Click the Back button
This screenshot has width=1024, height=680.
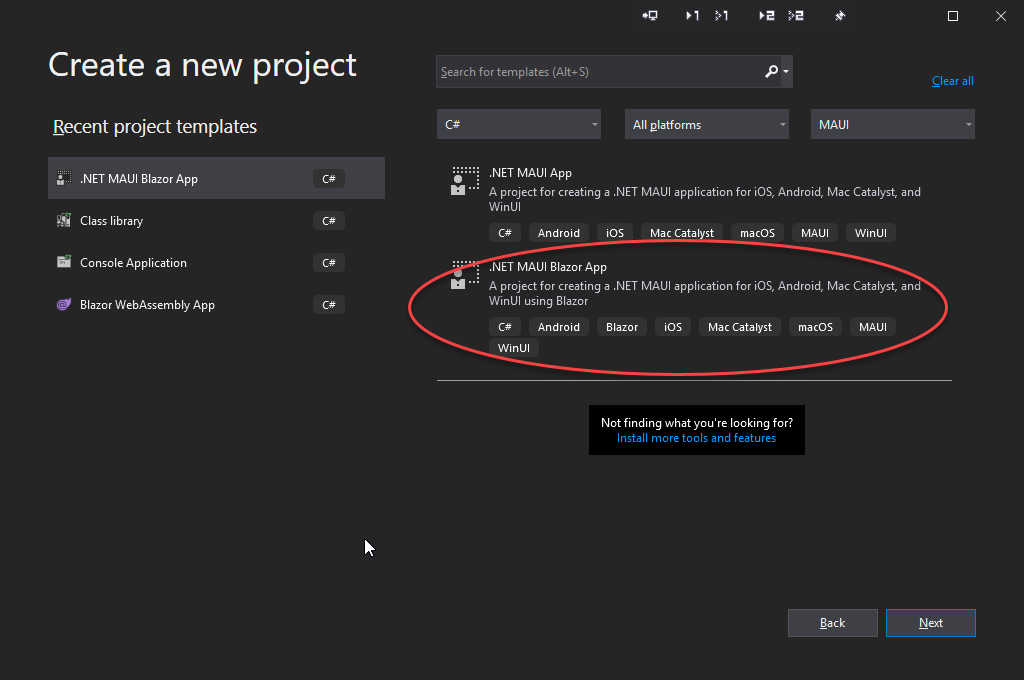coord(833,623)
